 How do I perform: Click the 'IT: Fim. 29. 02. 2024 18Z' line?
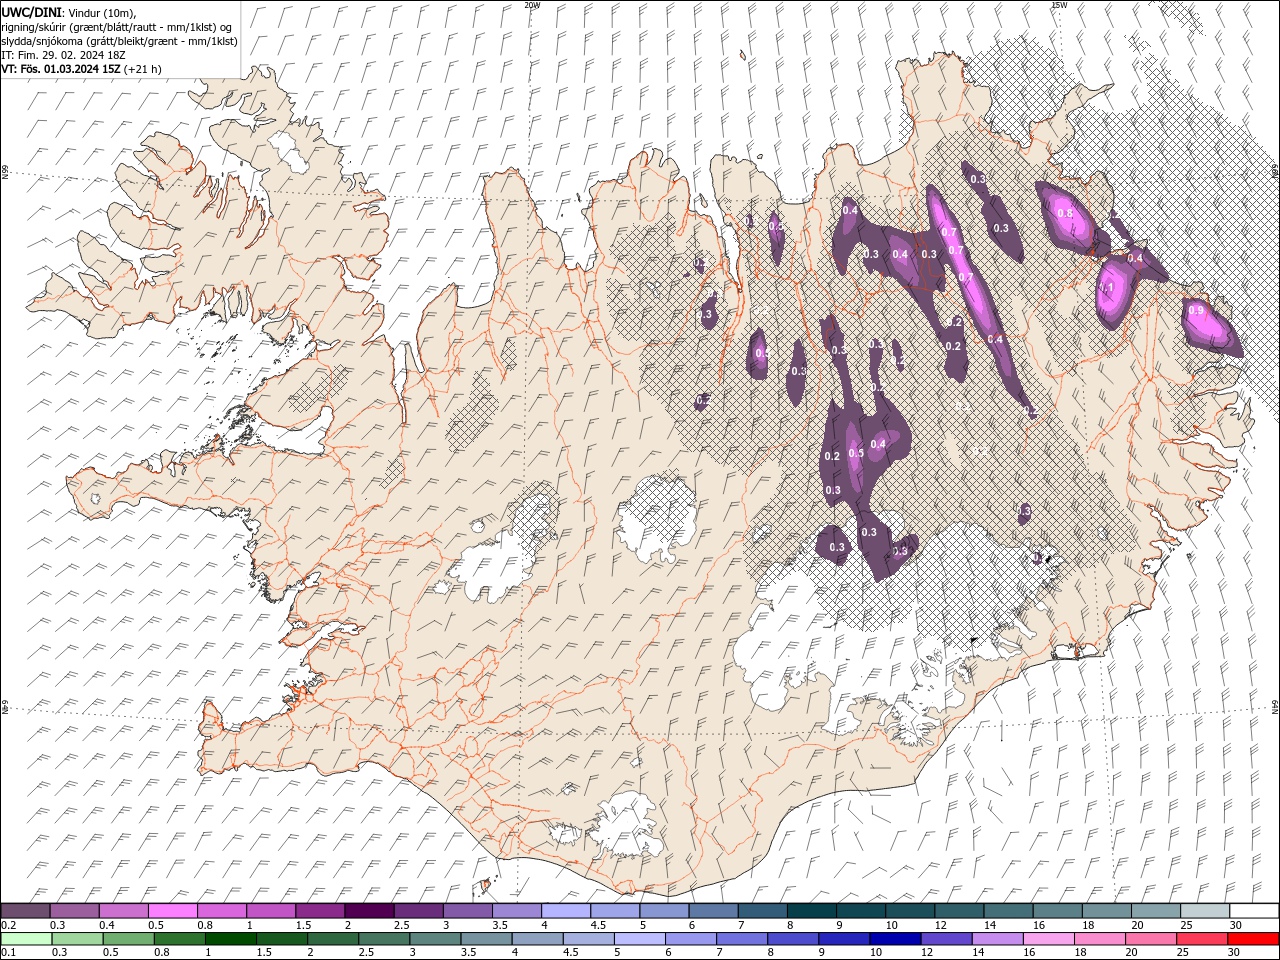coord(62,54)
